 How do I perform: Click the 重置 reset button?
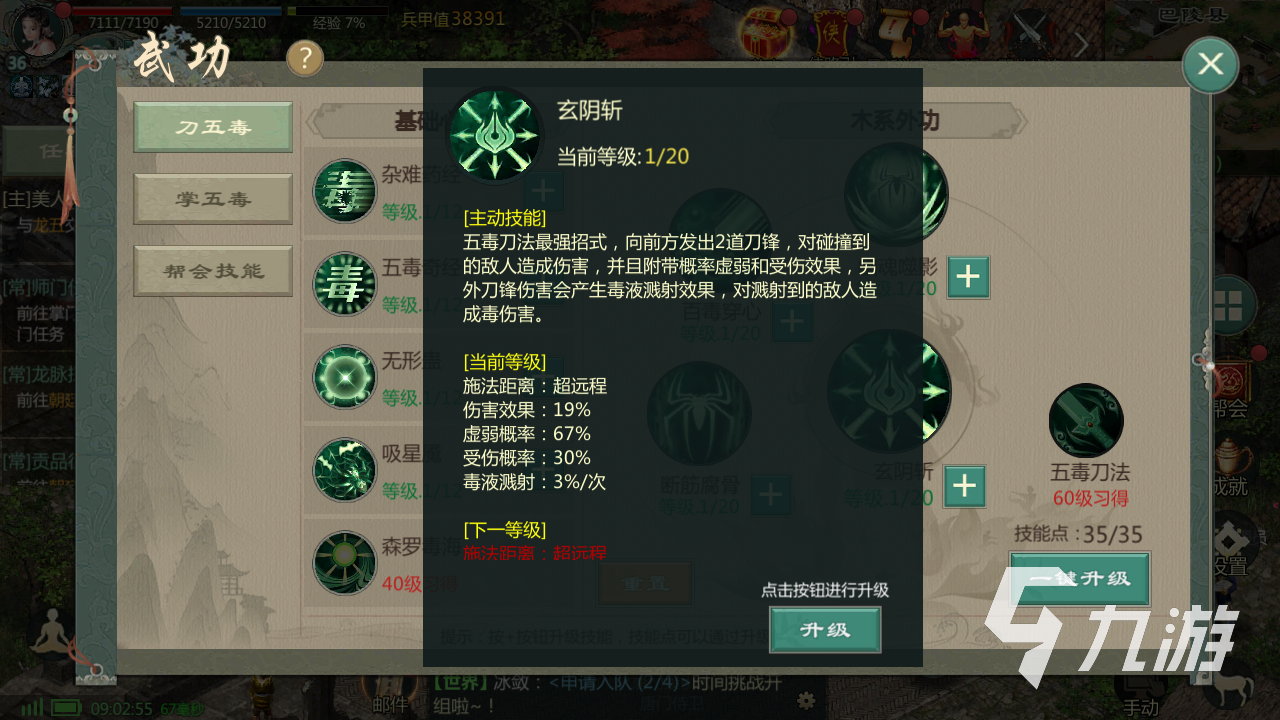tap(645, 582)
